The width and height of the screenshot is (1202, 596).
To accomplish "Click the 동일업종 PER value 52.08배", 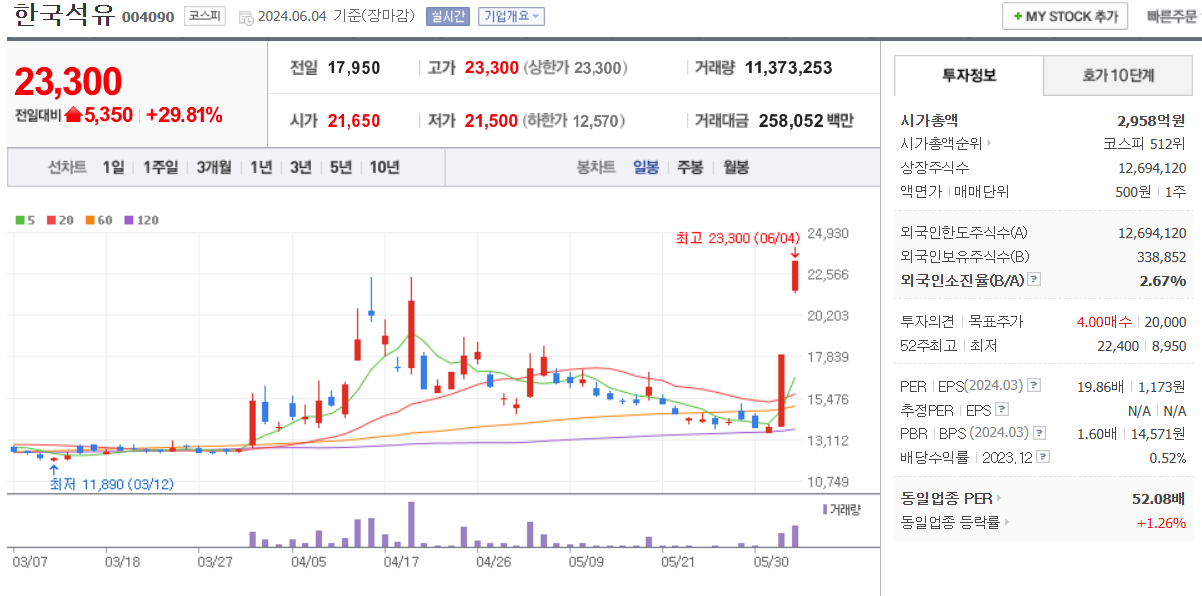I will pos(1158,498).
